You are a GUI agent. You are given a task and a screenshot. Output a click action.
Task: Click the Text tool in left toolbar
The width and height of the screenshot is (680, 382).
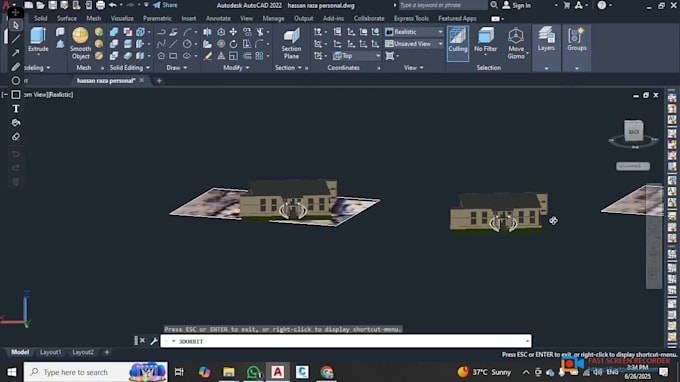[16, 109]
